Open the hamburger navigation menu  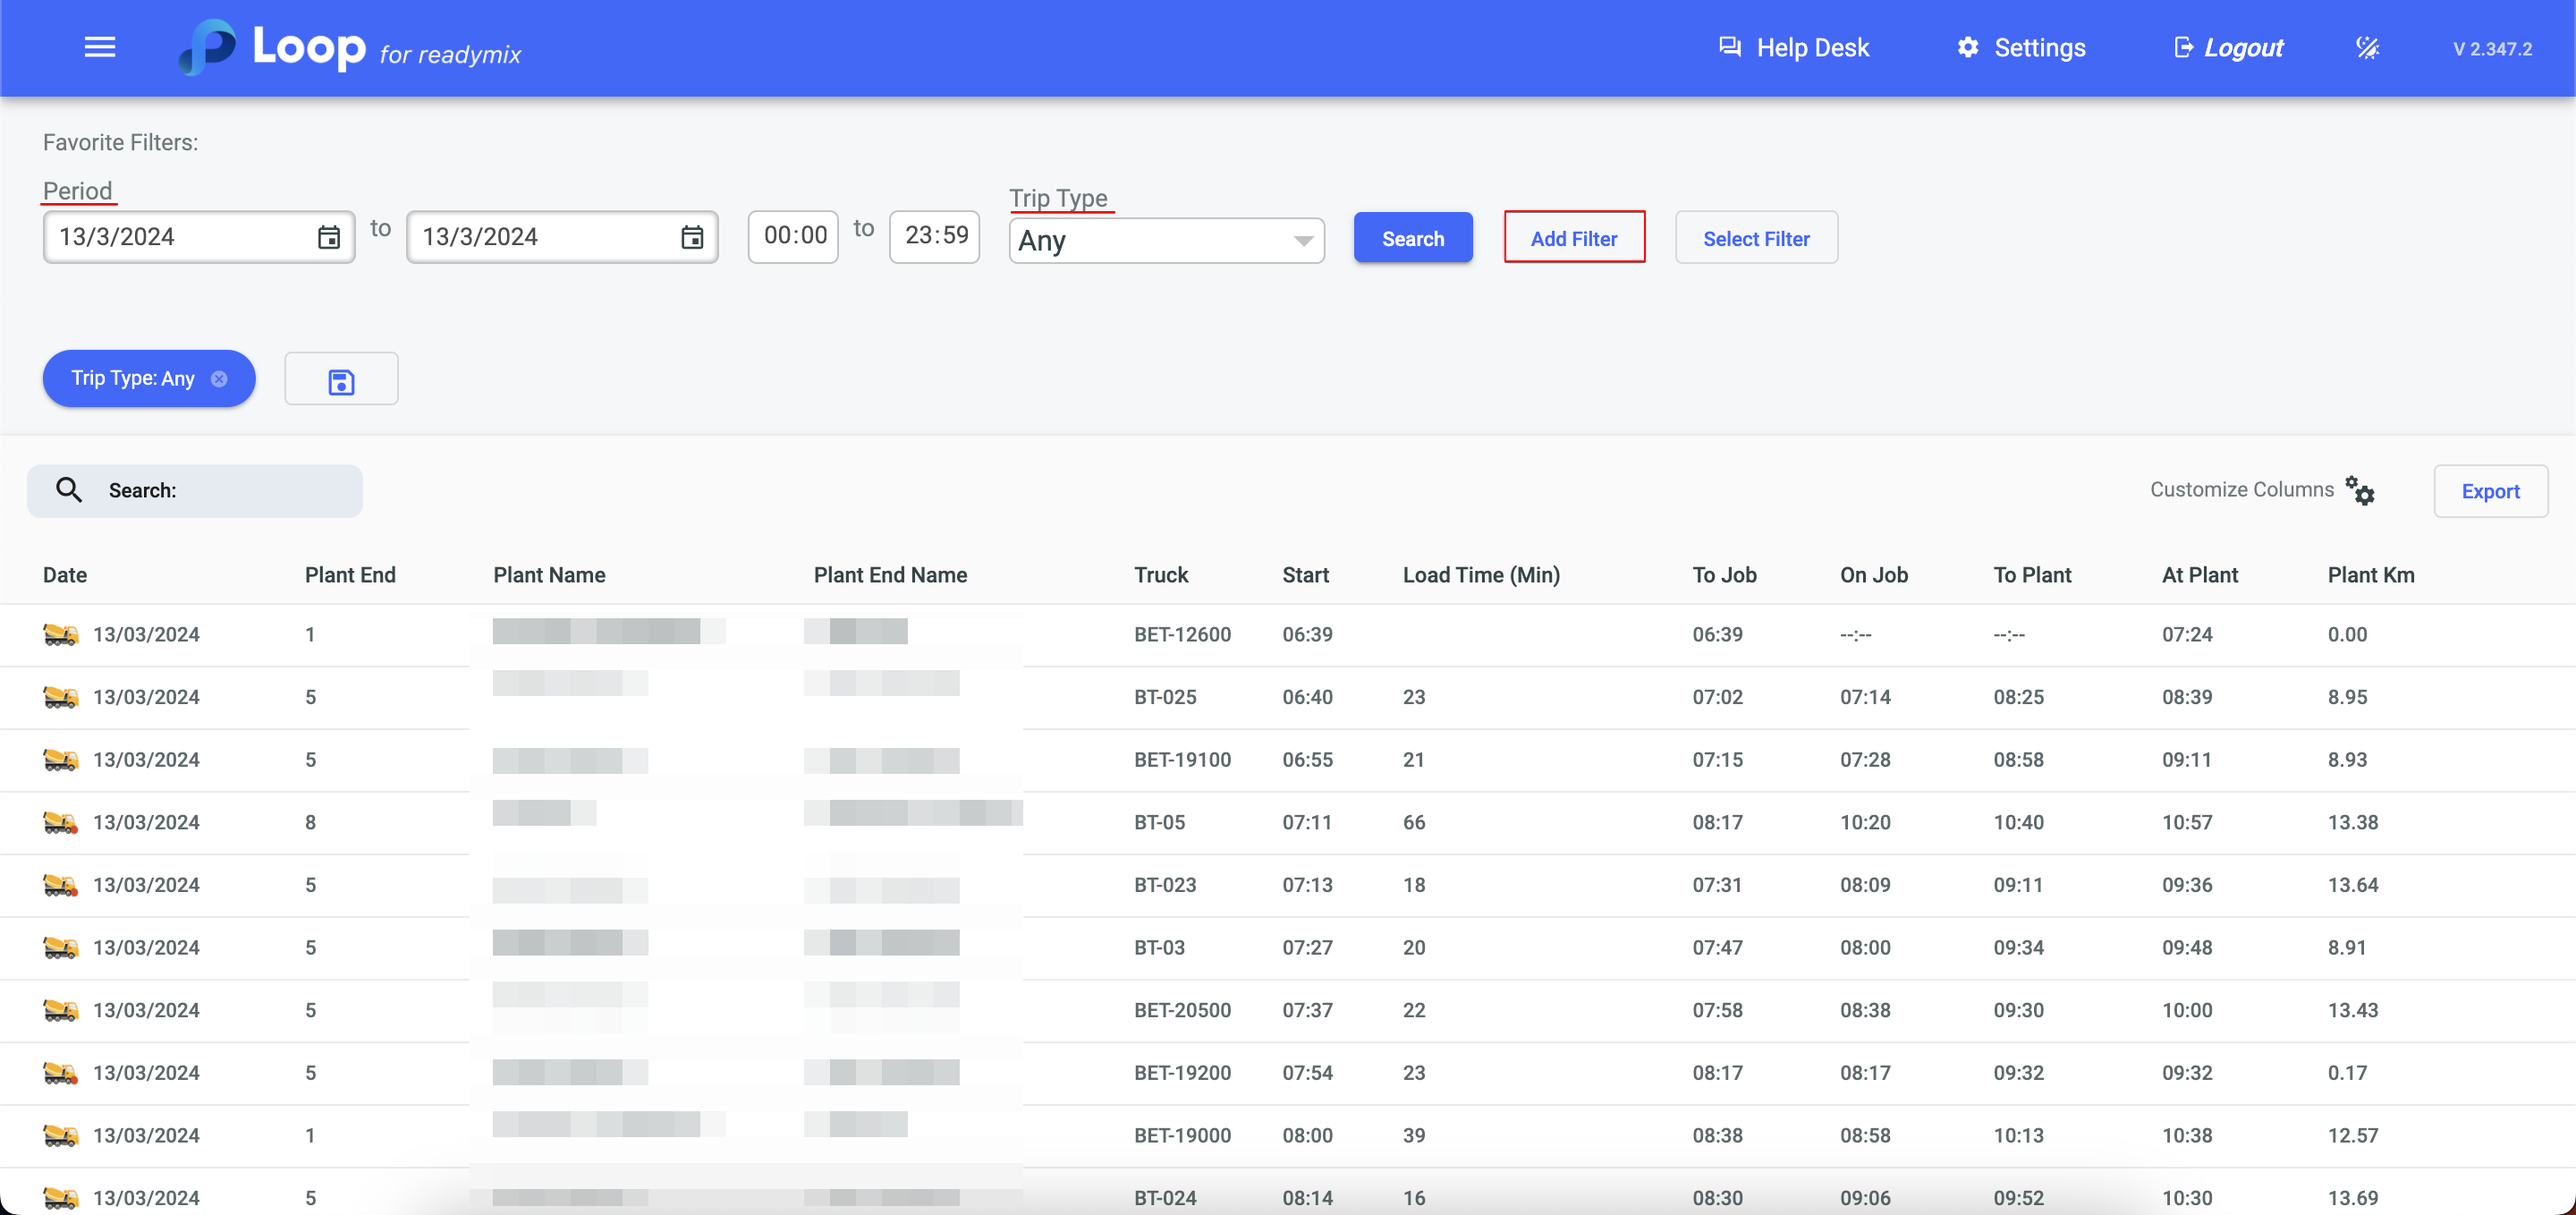click(100, 47)
